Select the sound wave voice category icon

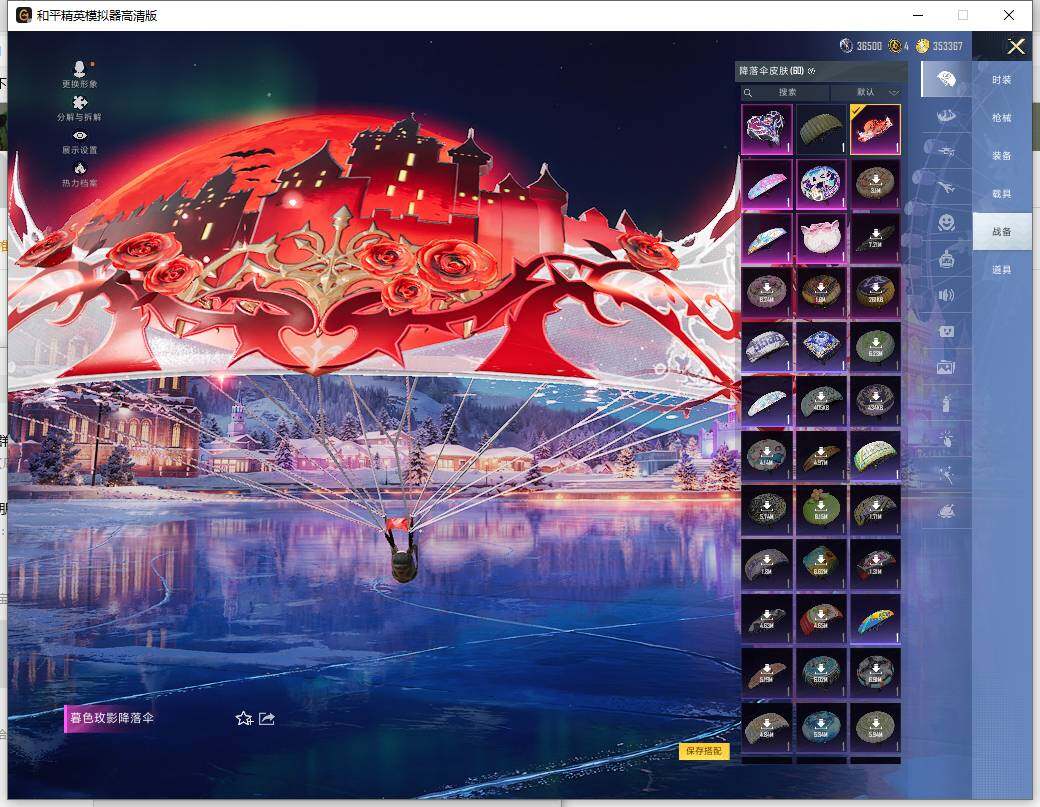coord(946,295)
